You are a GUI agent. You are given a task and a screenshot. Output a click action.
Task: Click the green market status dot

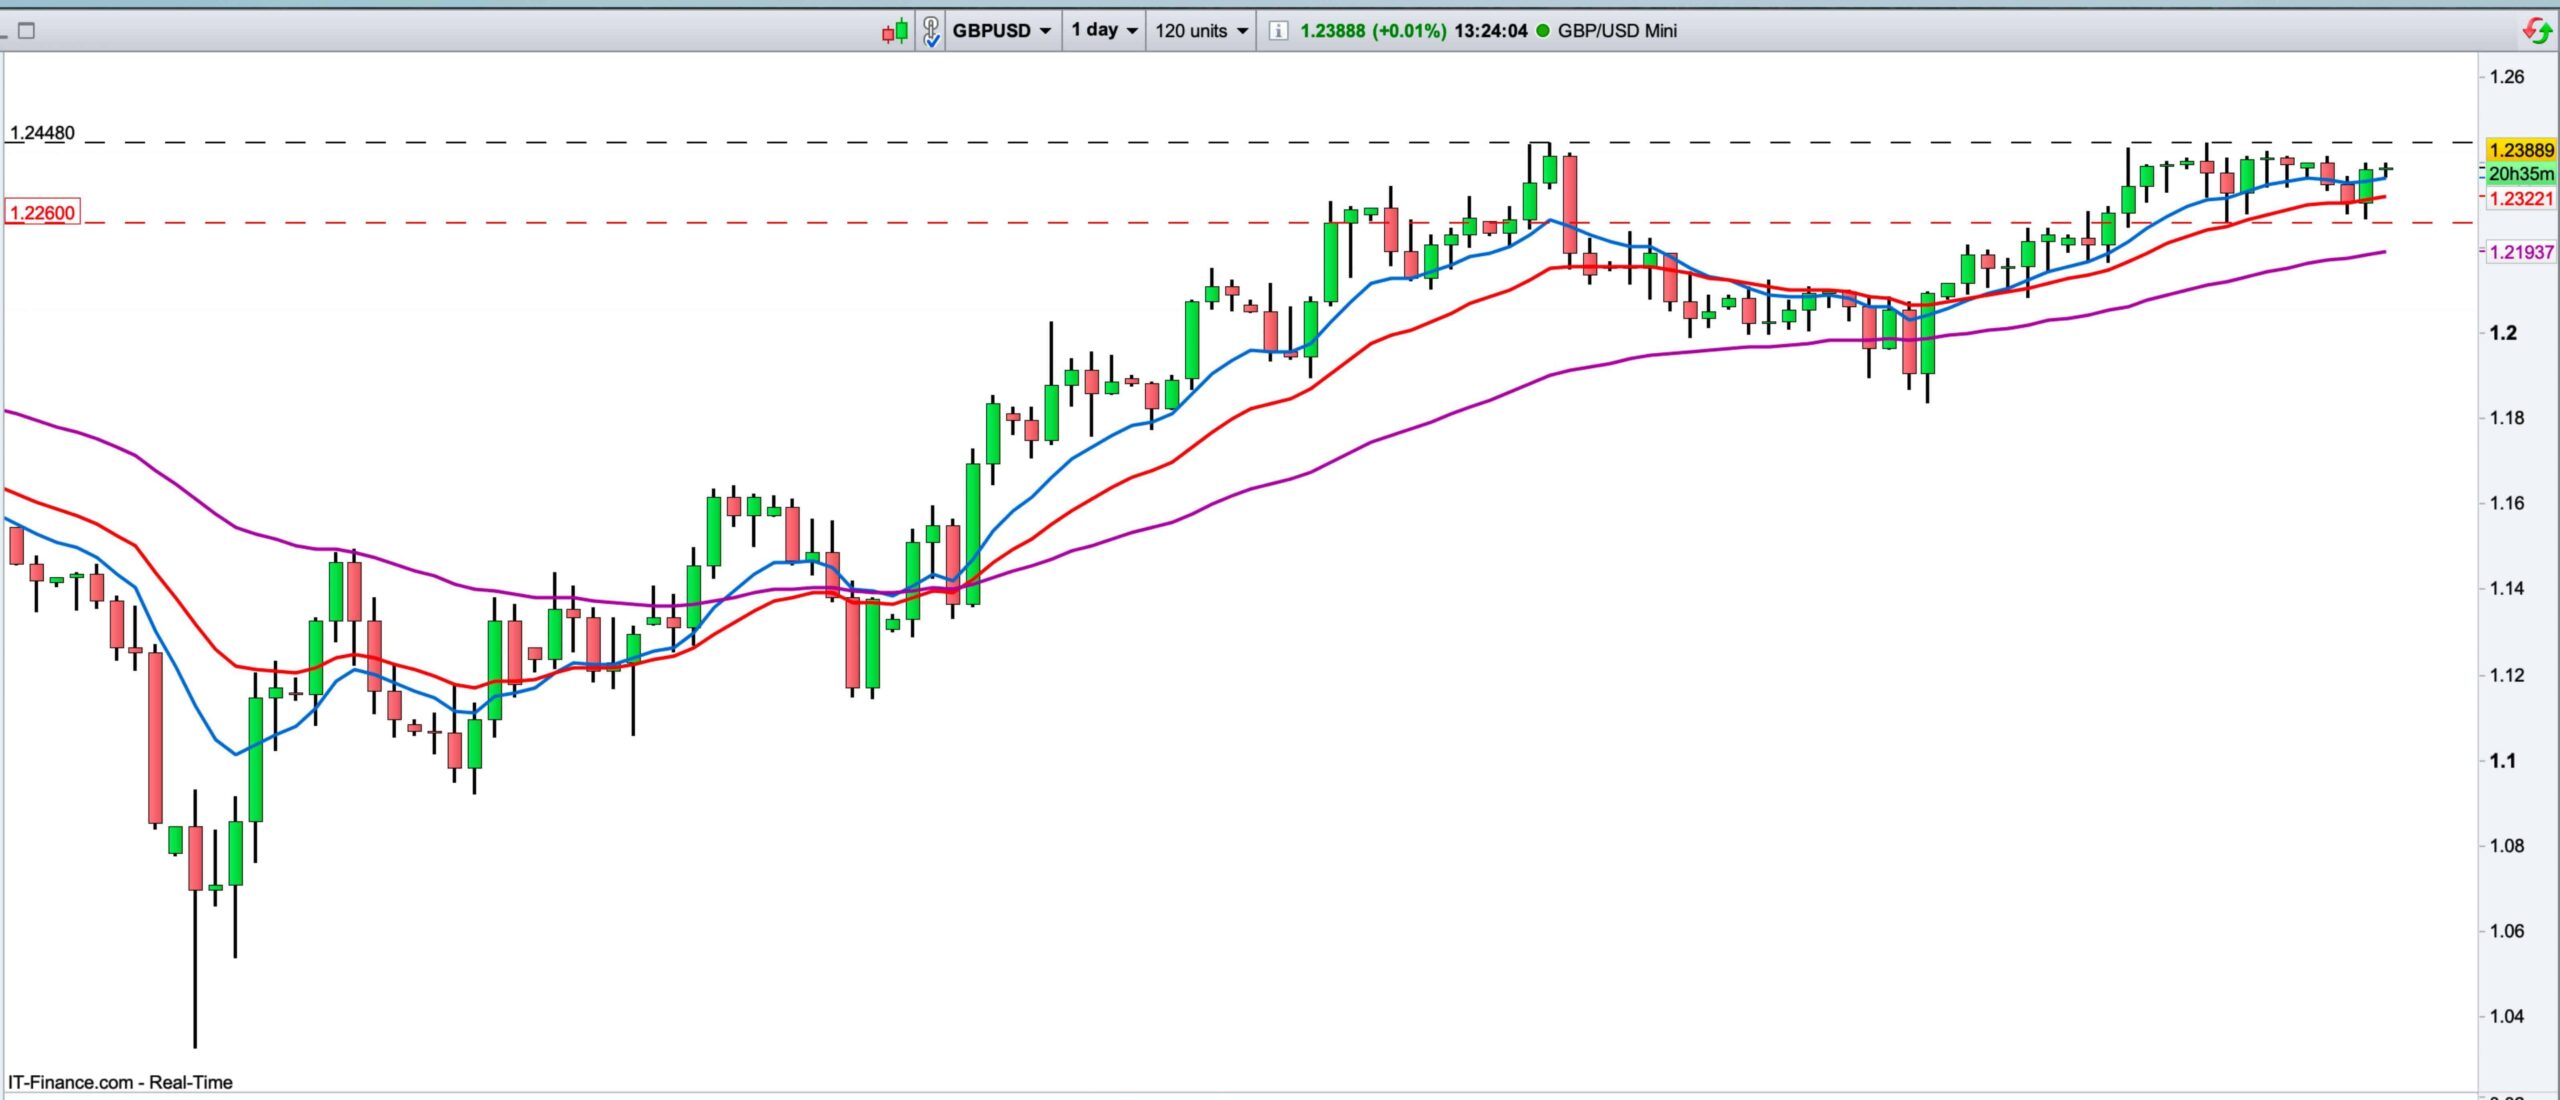pos(1541,31)
